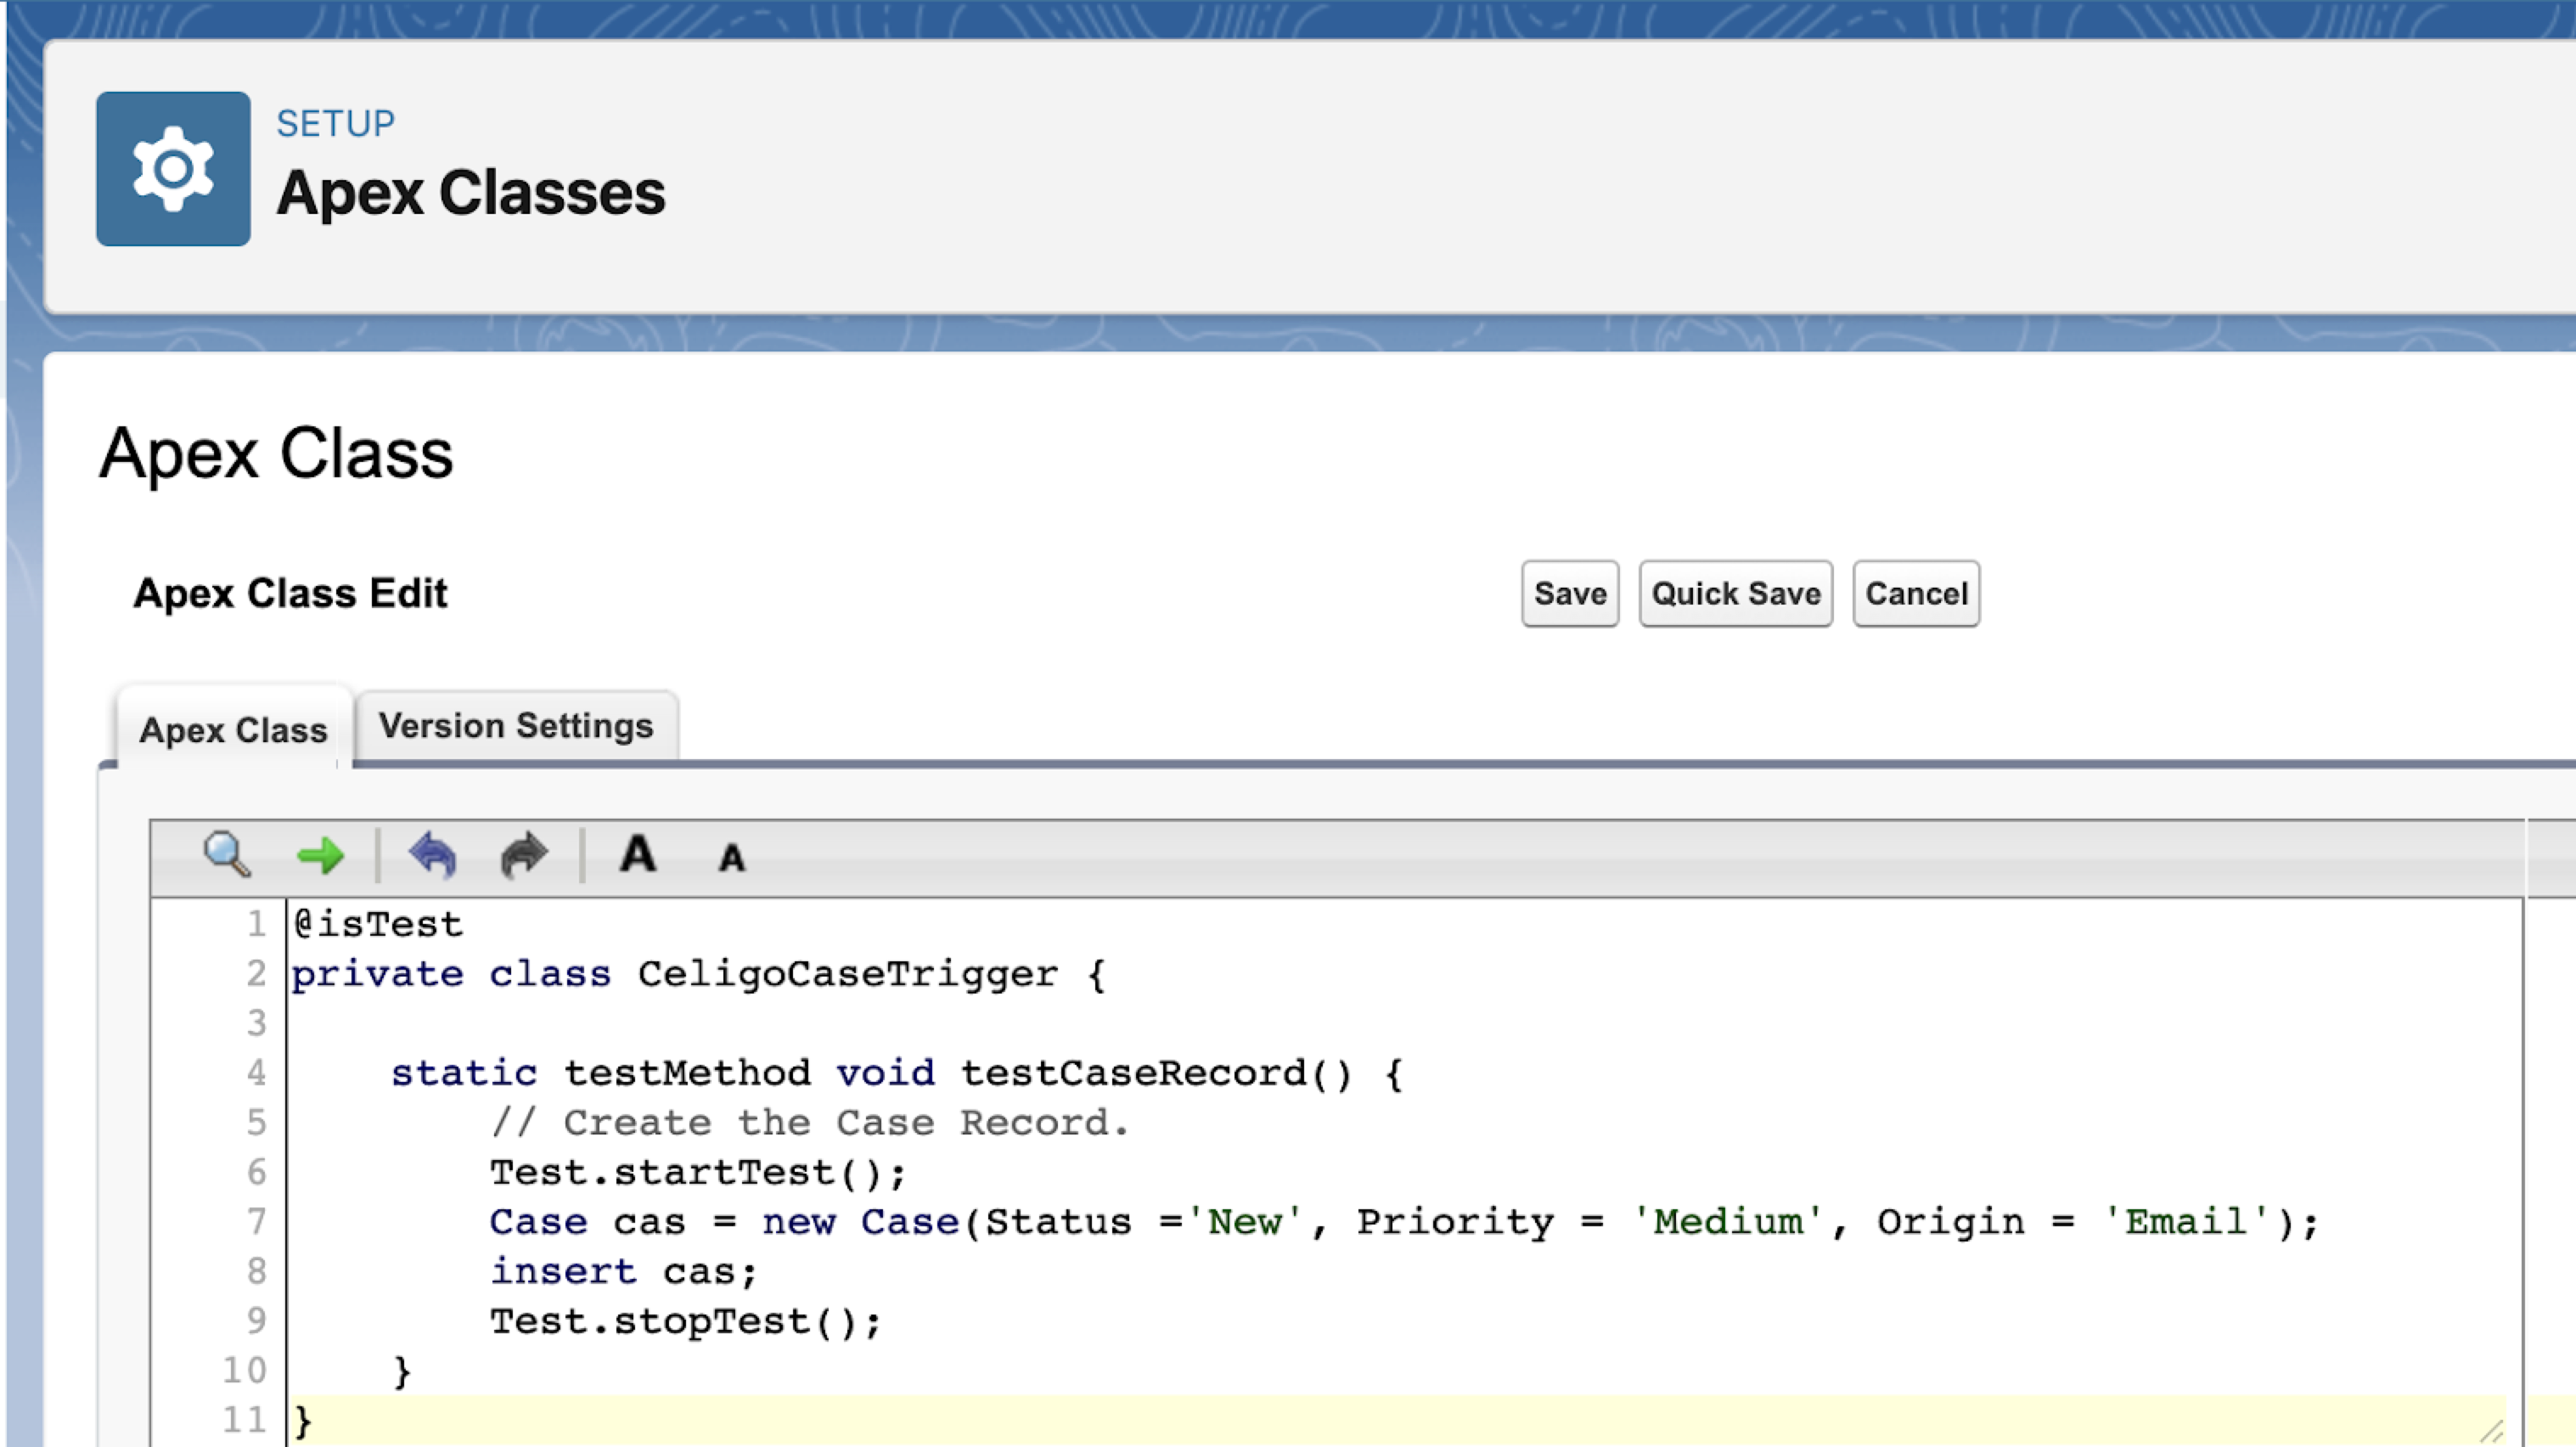Select the search icon in the editor toolbar

[x=225, y=855]
